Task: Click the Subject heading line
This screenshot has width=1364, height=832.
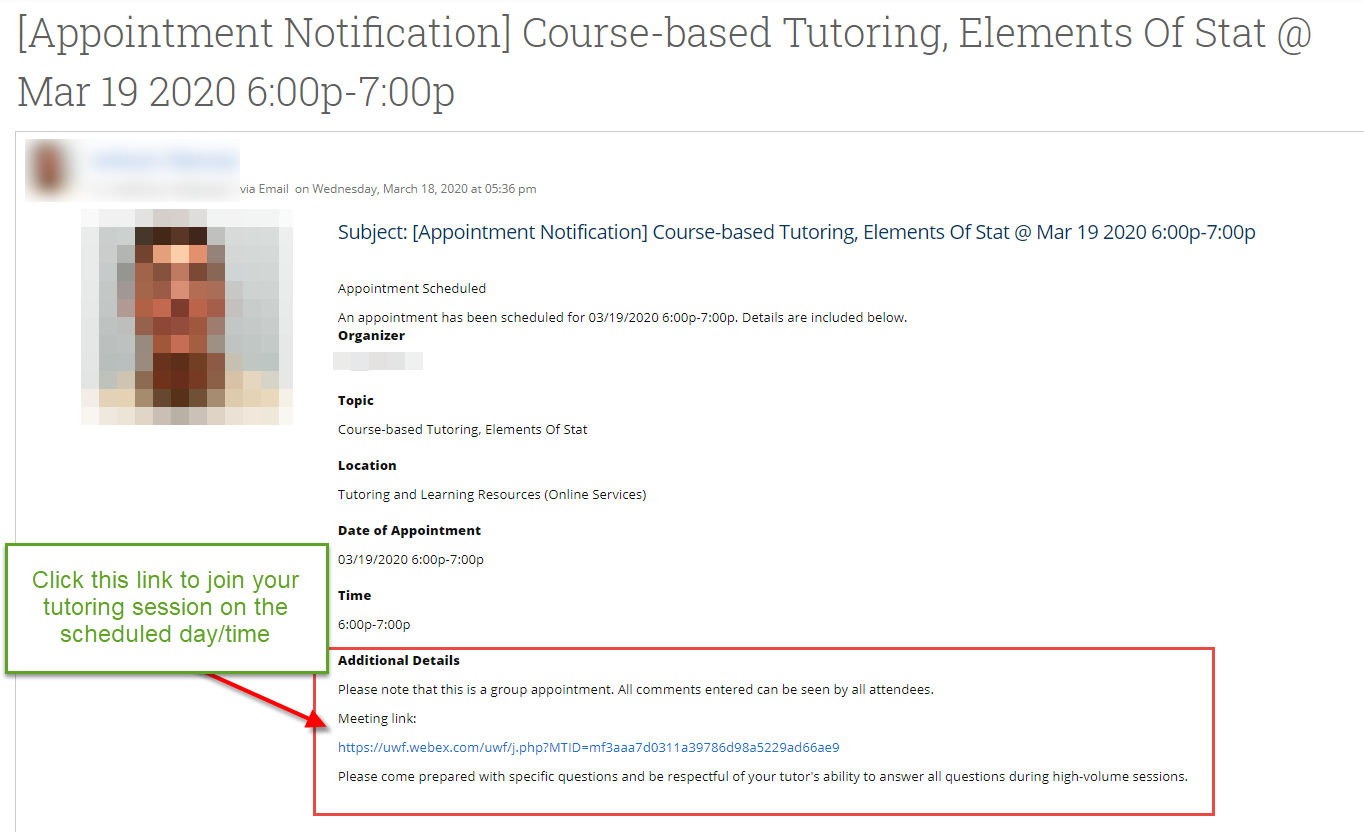Action: pos(796,233)
